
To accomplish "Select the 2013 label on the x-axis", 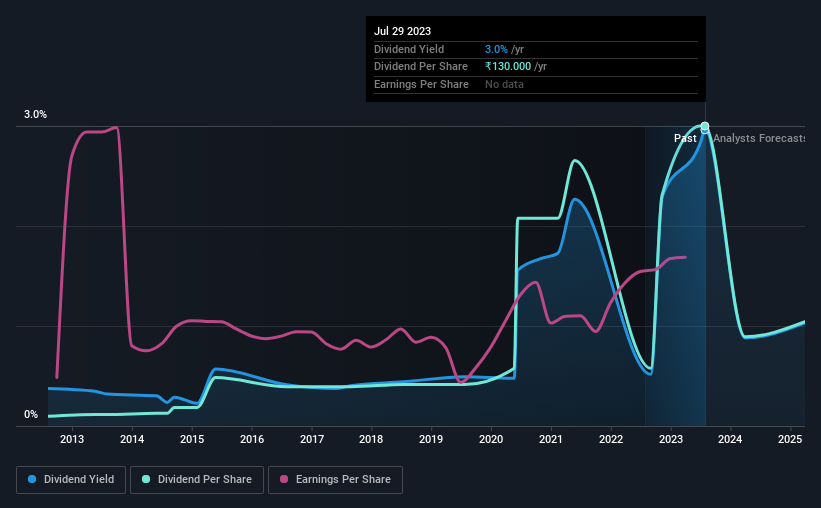I will [72, 439].
